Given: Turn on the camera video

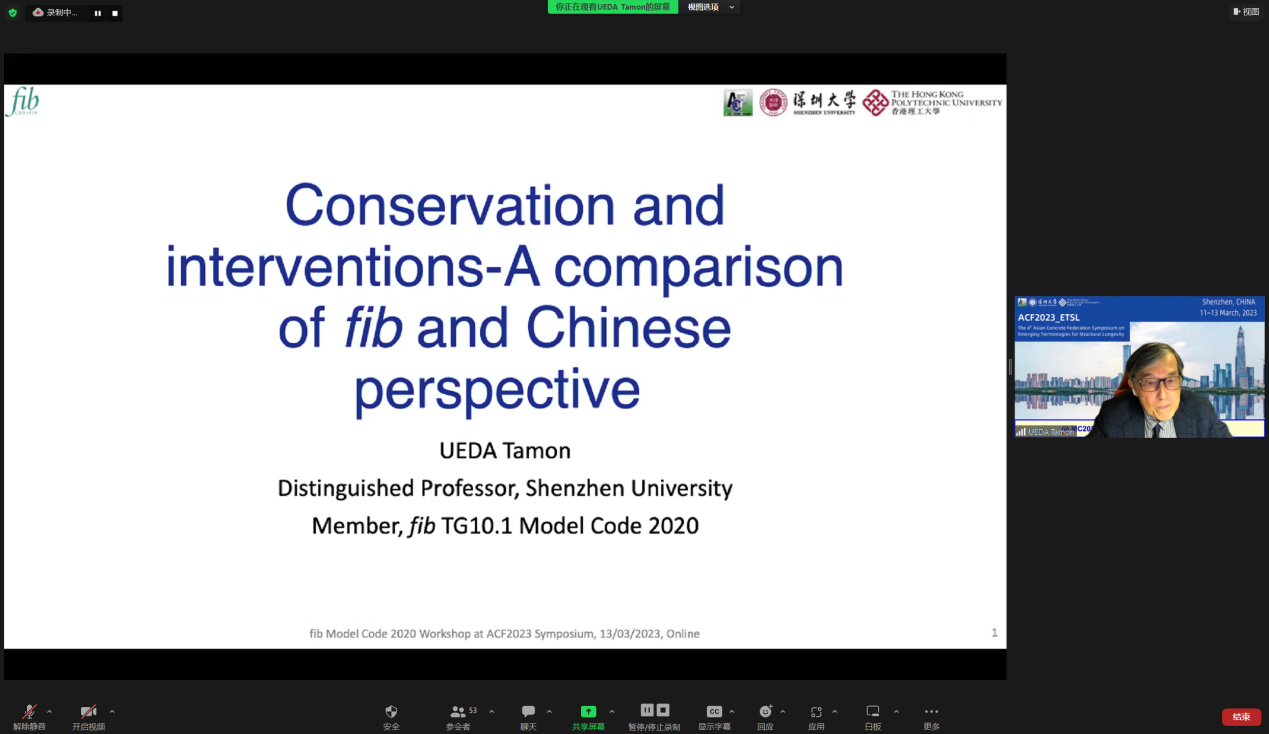Looking at the screenshot, I should 88,712.
